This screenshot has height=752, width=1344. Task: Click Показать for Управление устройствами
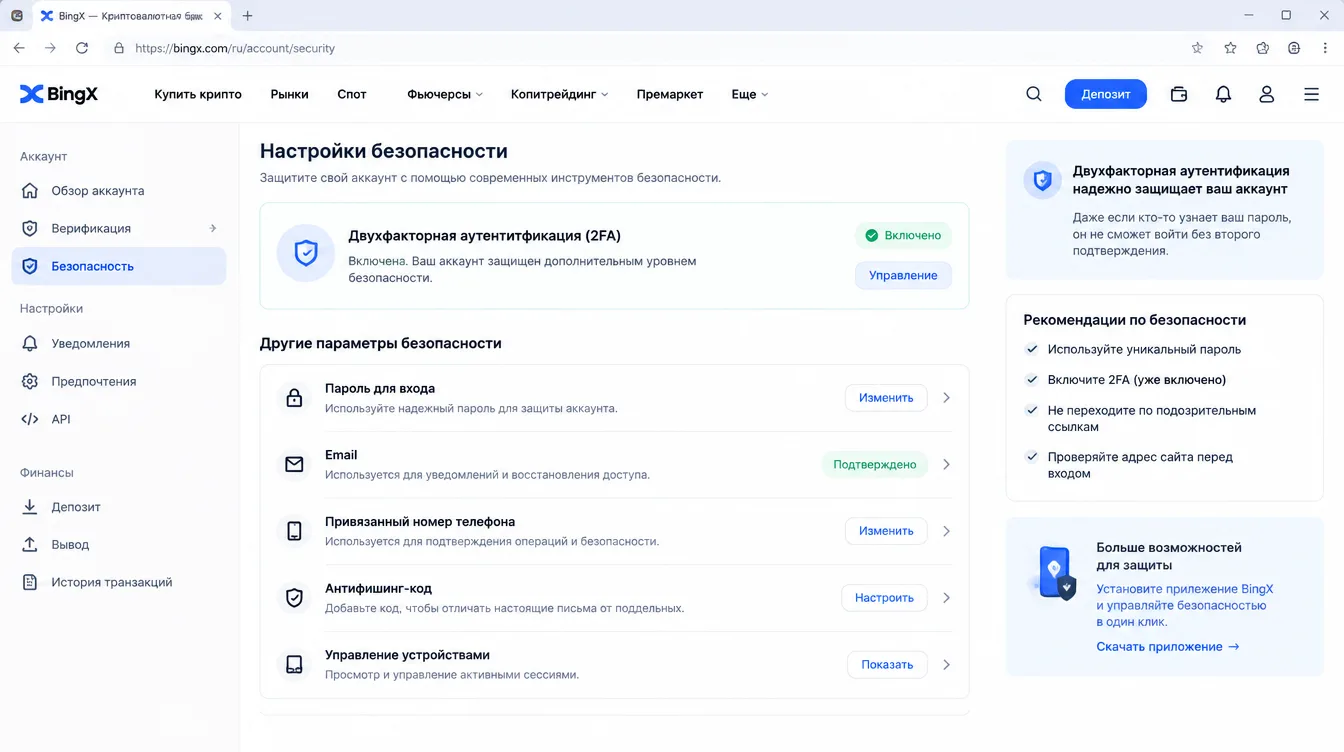[887, 664]
